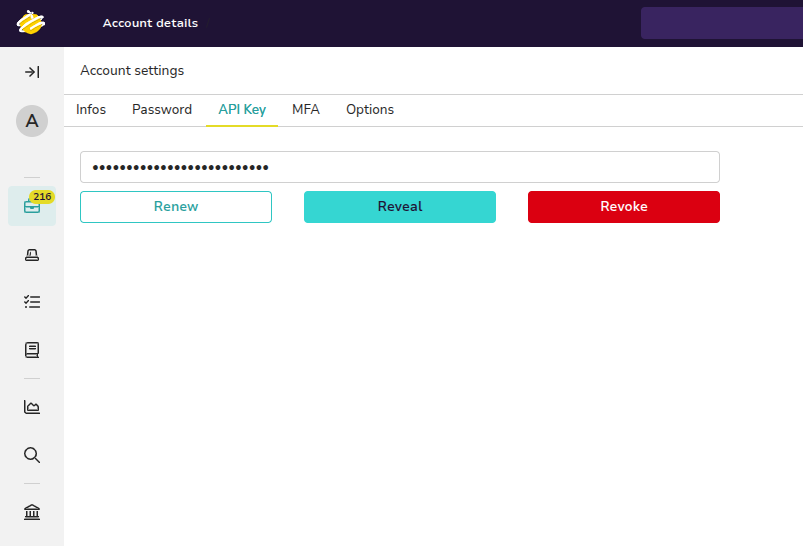Open the search magnifier icon
This screenshot has height=546, width=803.
tap(32, 455)
